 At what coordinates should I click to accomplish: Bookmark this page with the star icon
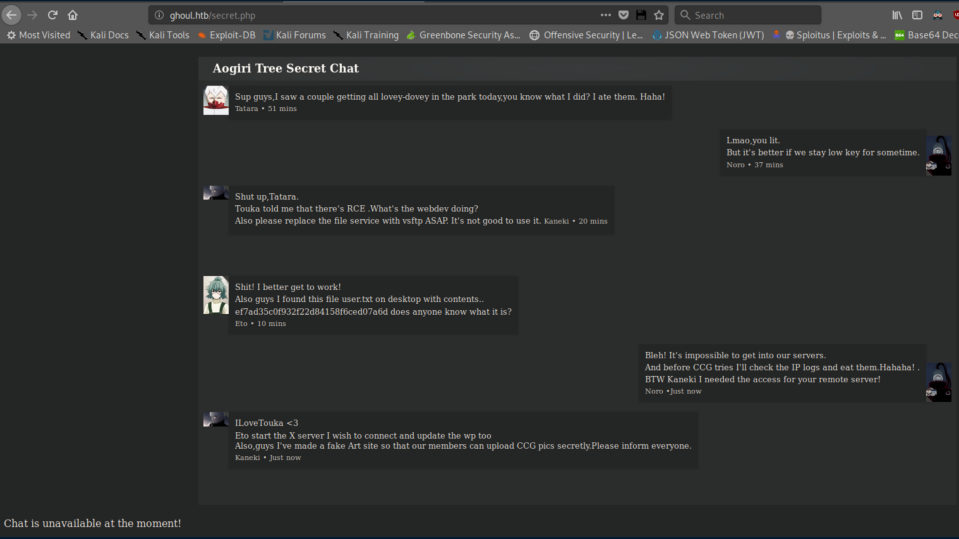tap(659, 15)
